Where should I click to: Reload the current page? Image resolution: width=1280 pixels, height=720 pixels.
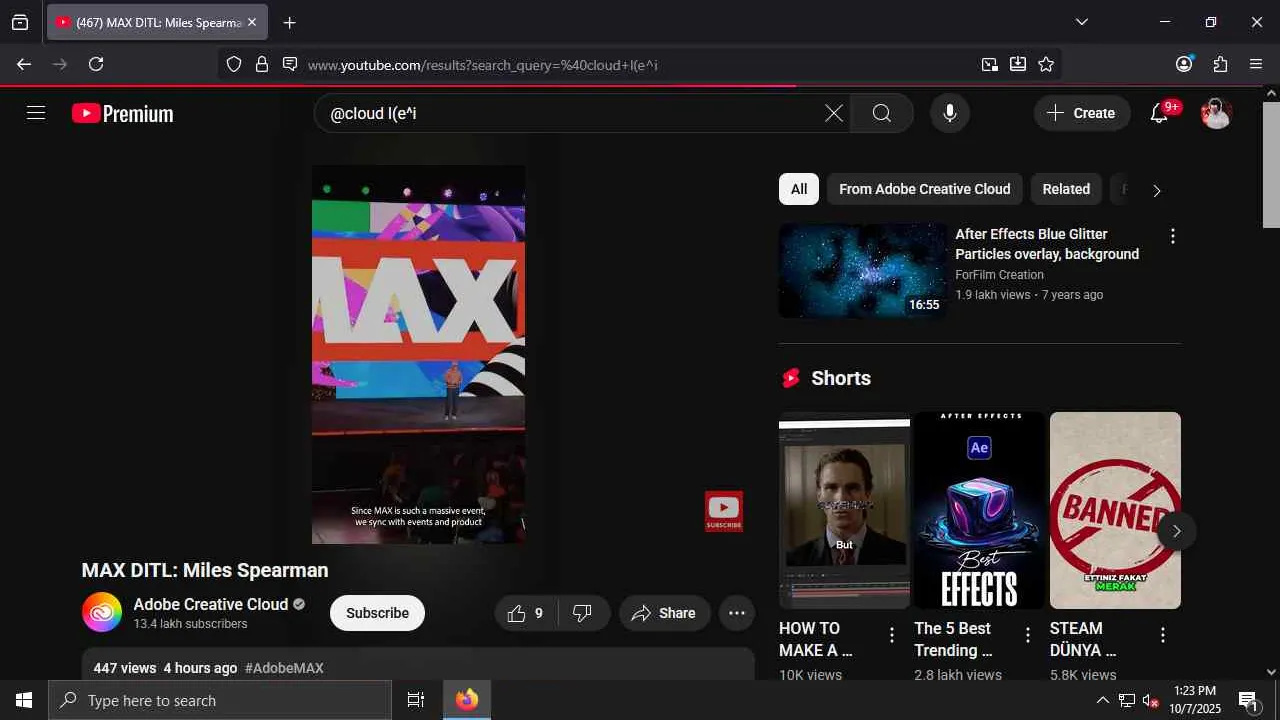[x=96, y=64]
